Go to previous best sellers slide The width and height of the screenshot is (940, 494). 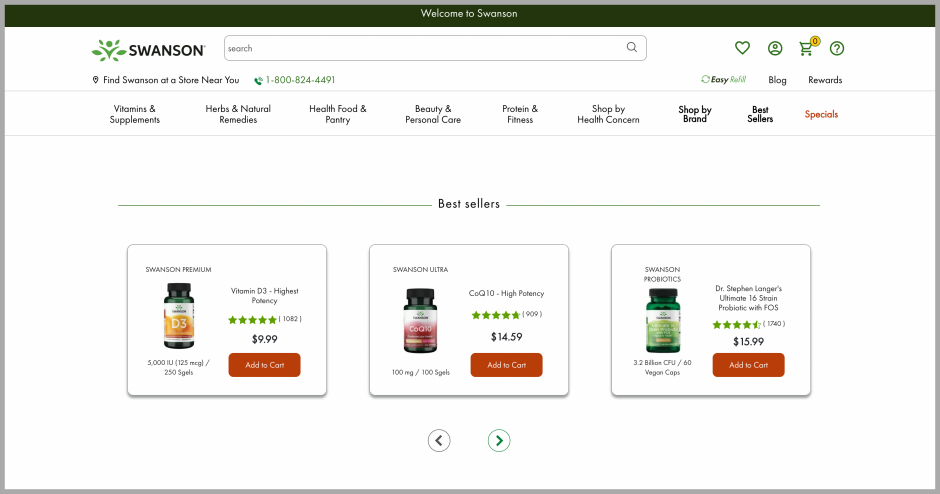tap(439, 441)
